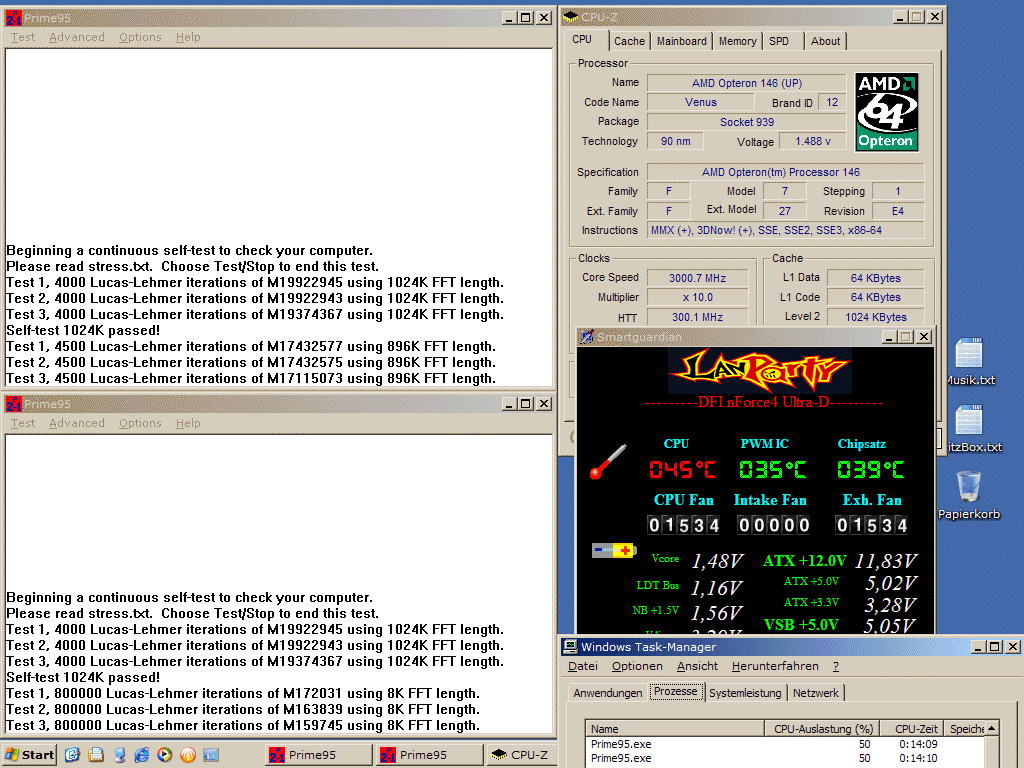Open Options menu in upper Prime95 window
1024x768 pixels.
coord(140,37)
